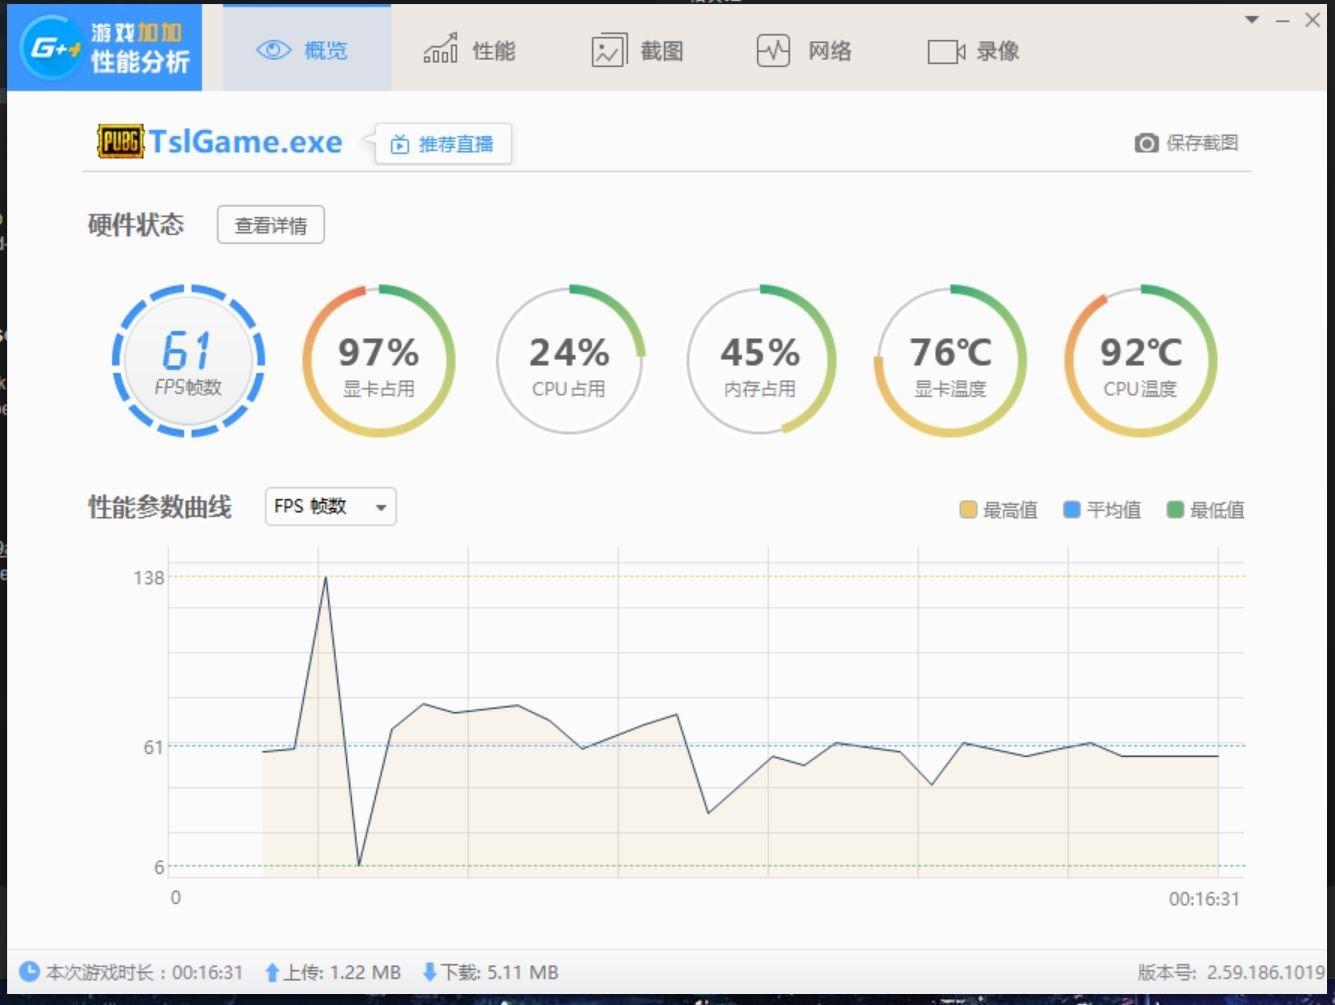Click the 版本号 2.59.186.1019 text
This screenshot has width=1335, height=1005.
point(1231,972)
